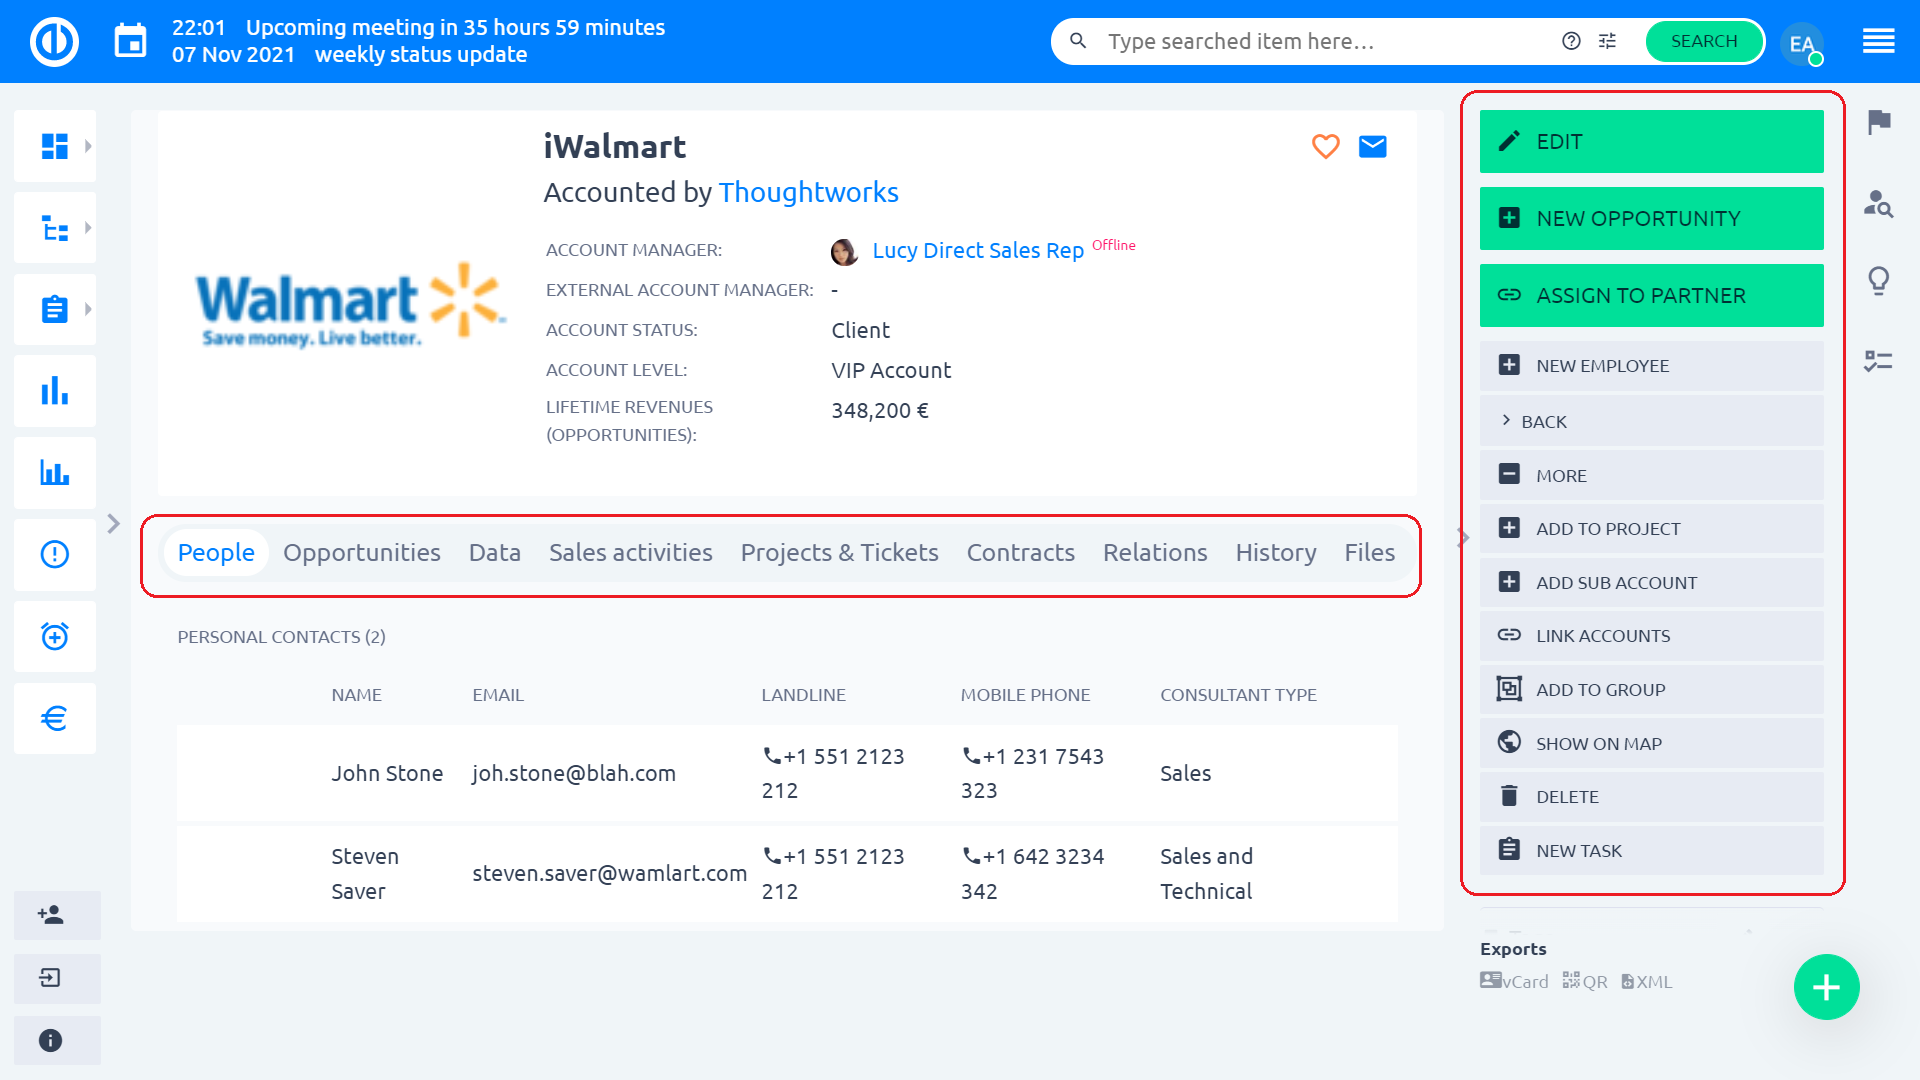Switch to the People tab
Viewport: 1920px width, 1080px height.
click(x=216, y=552)
